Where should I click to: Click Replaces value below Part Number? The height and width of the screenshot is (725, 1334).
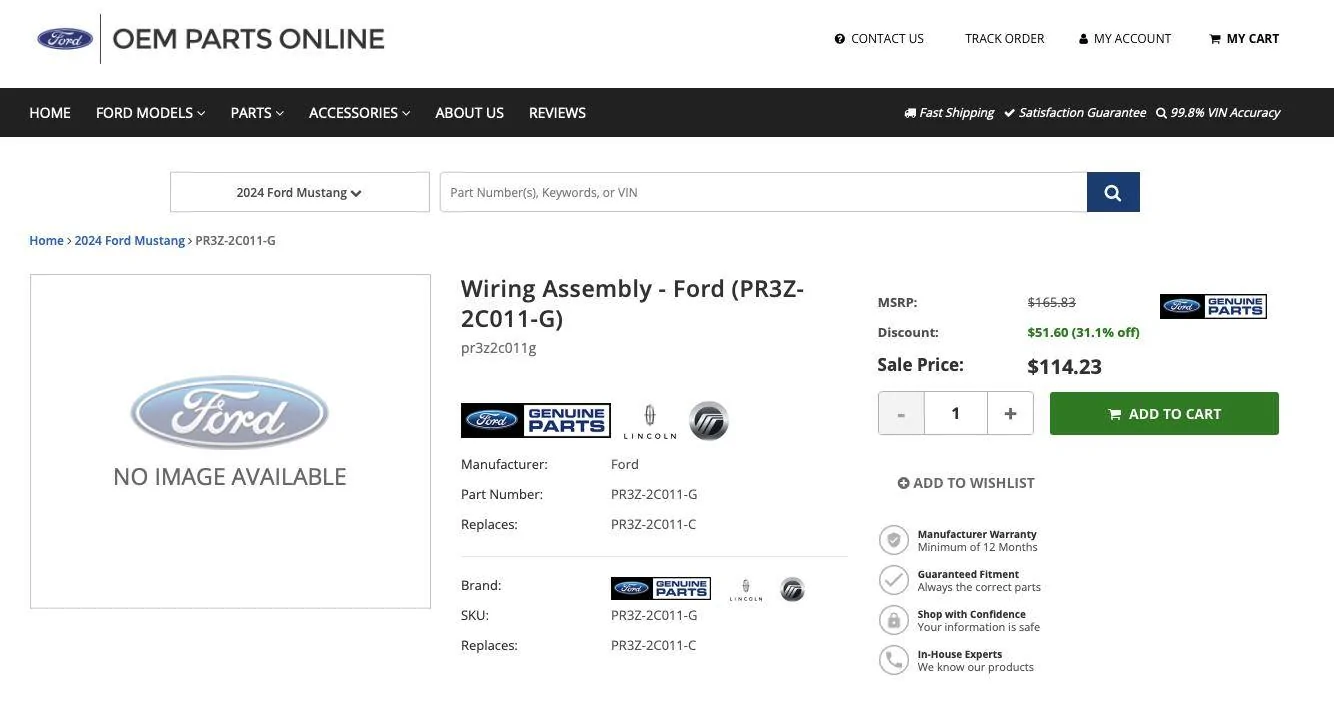point(654,524)
